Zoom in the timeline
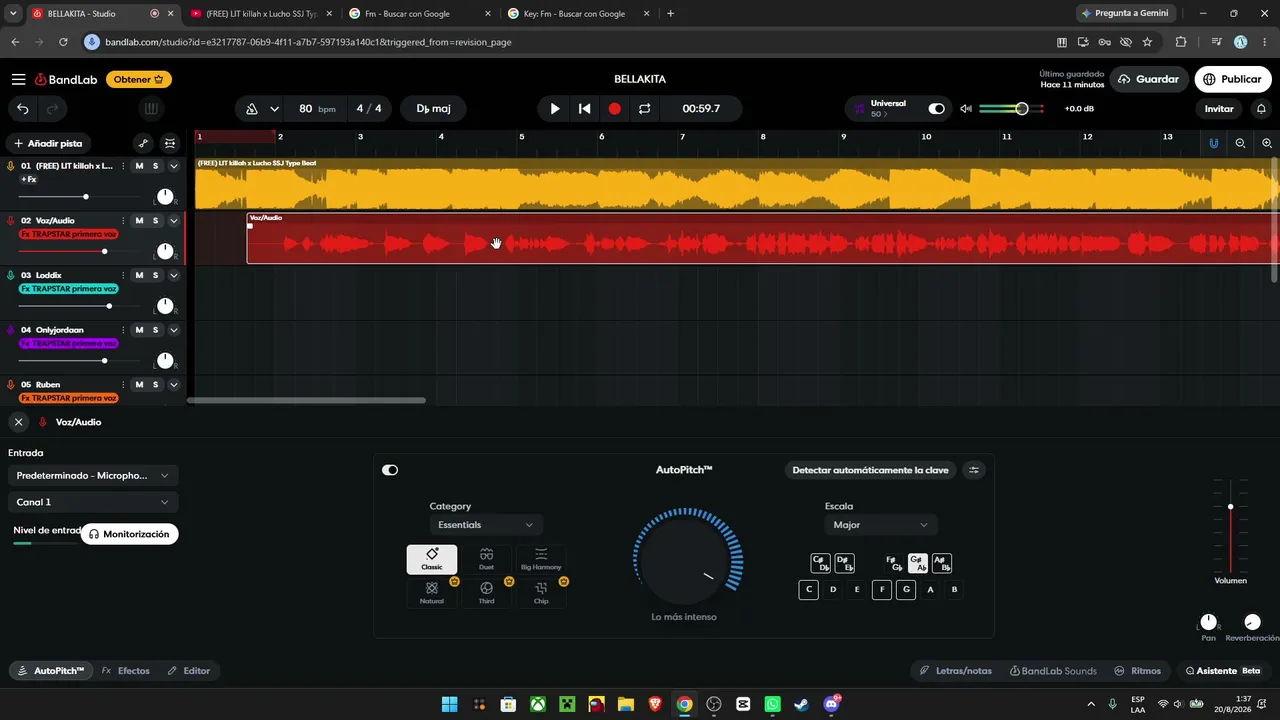This screenshot has width=1280, height=720. click(1267, 143)
